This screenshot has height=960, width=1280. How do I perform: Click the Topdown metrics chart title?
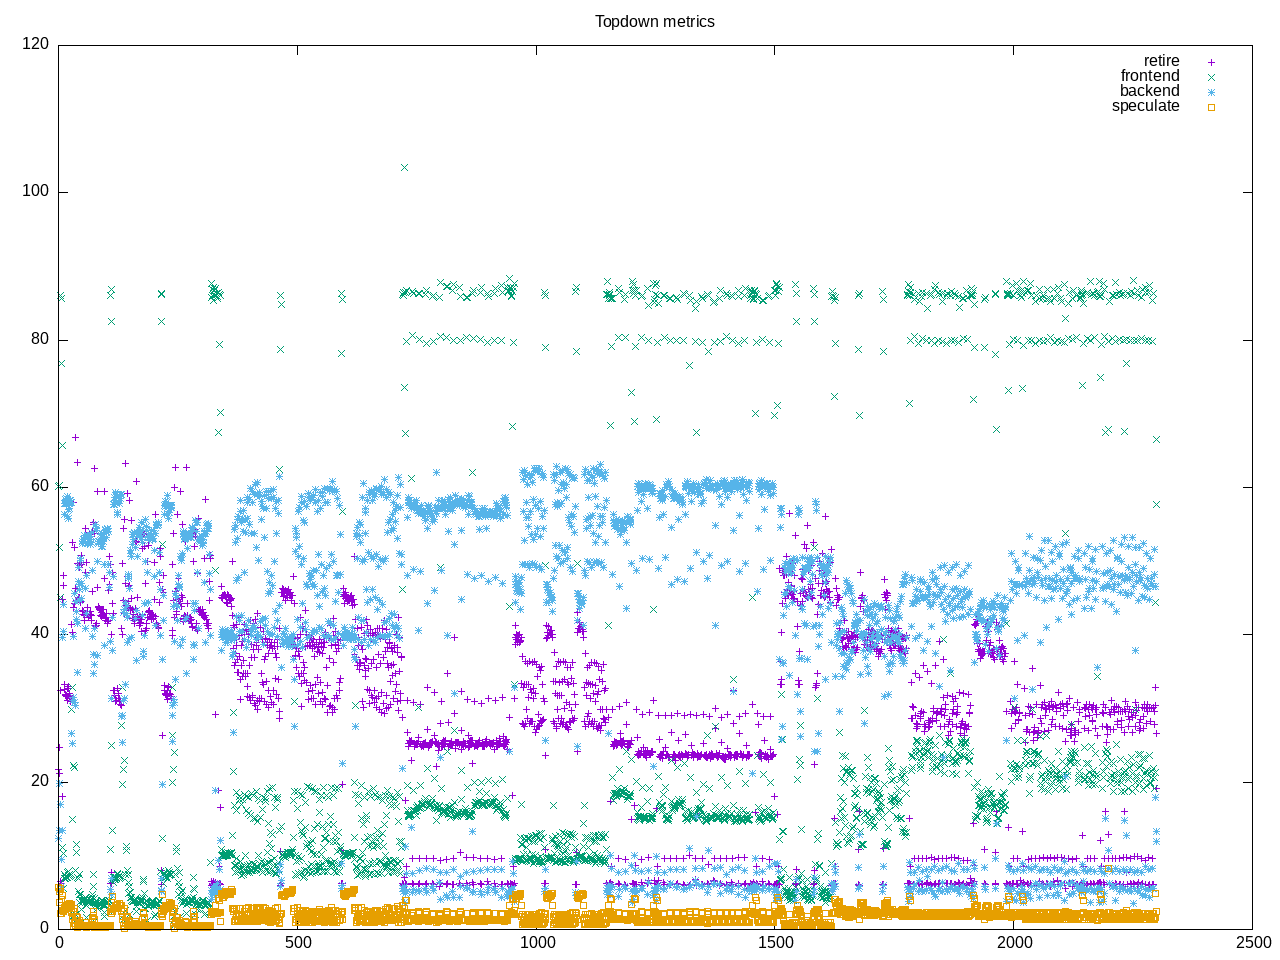coord(654,21)
